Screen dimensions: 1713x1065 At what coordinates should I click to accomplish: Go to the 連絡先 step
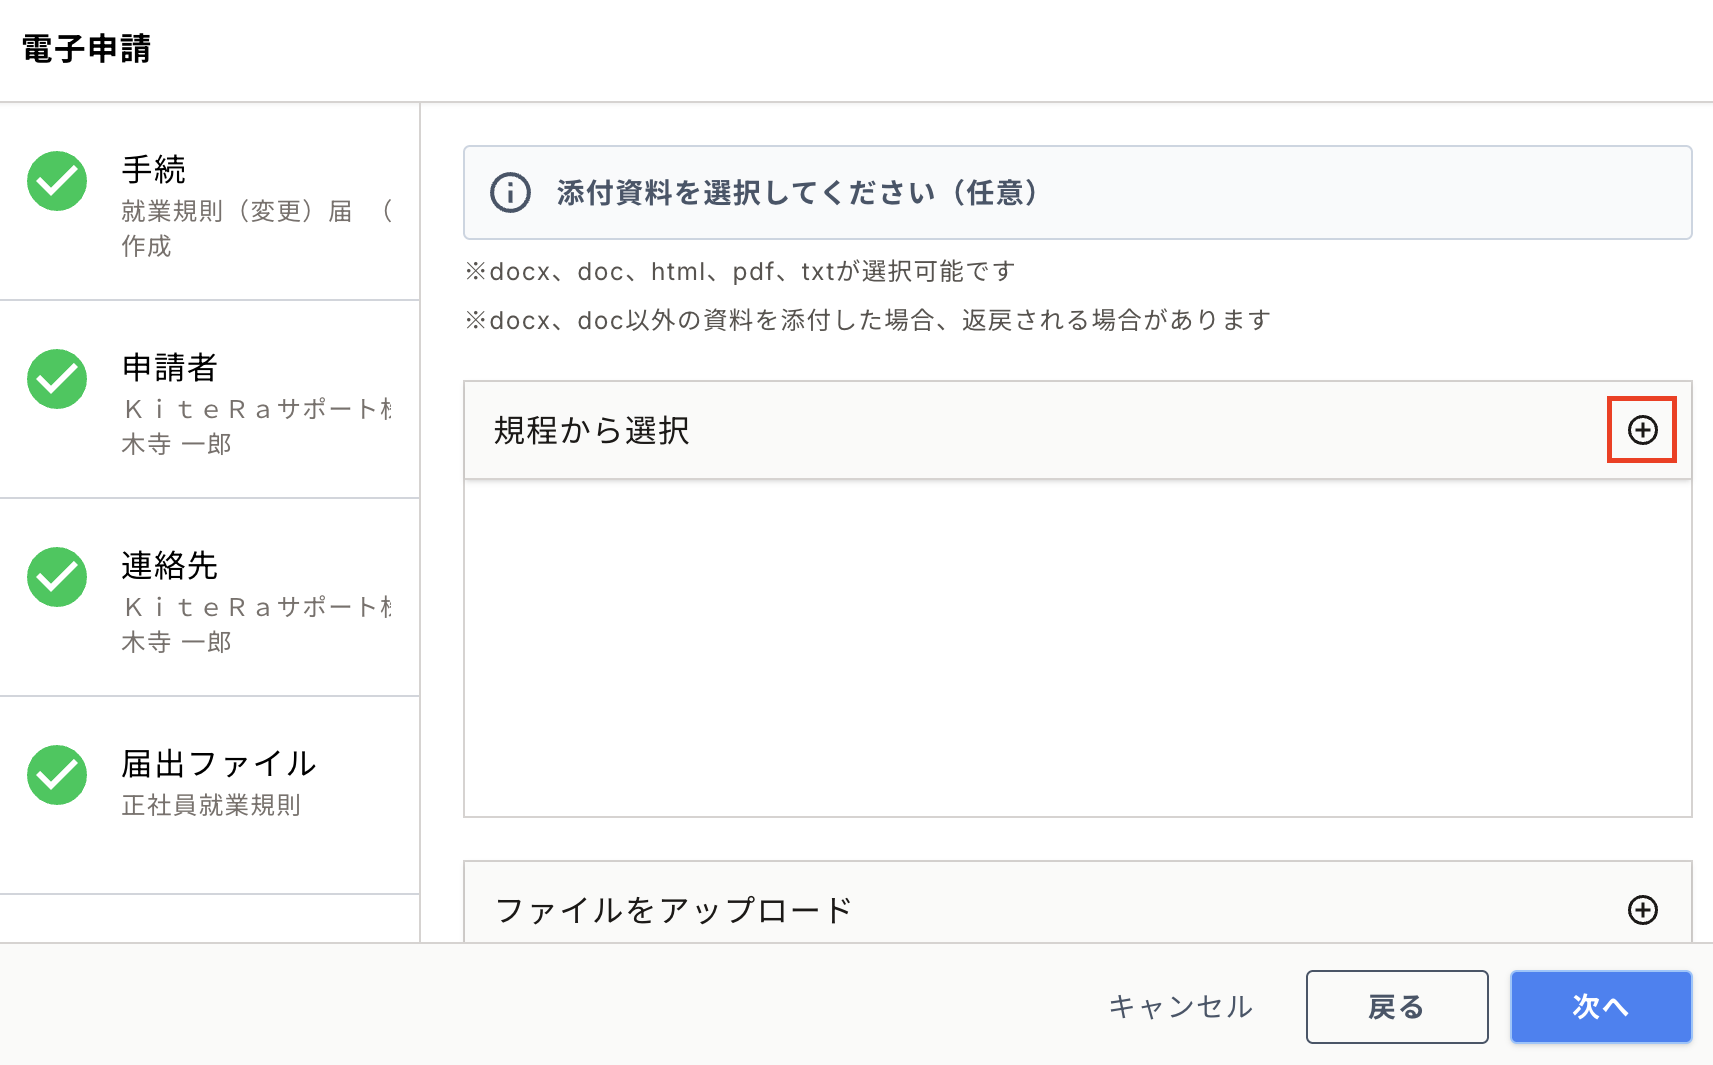coord(209,597)
